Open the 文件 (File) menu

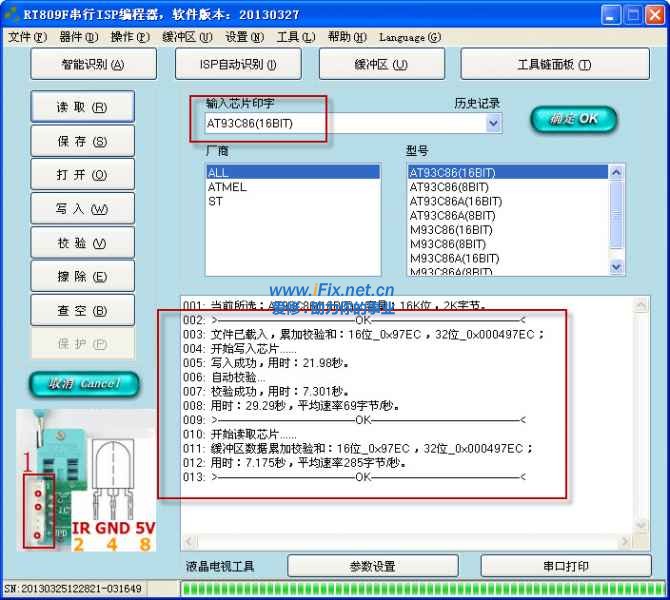tap(27, 37)
